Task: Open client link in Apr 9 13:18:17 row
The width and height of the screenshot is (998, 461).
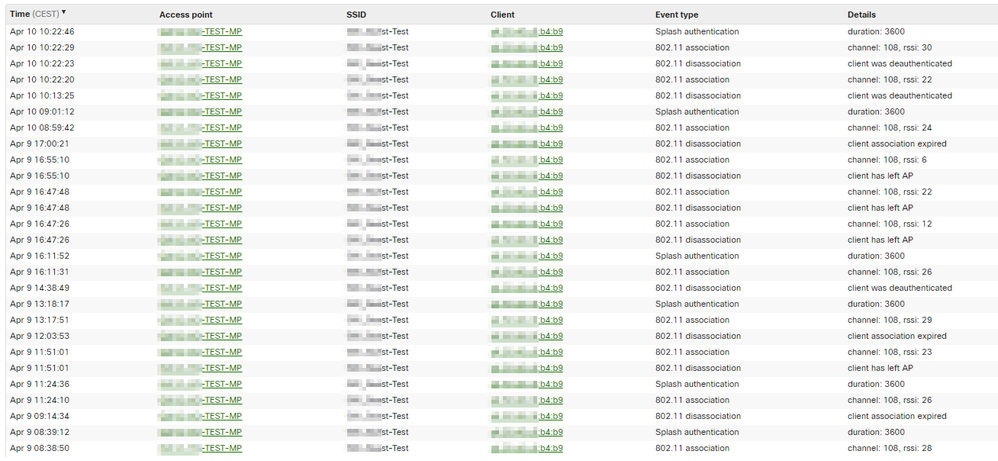Action: click(x=527, y=304)
